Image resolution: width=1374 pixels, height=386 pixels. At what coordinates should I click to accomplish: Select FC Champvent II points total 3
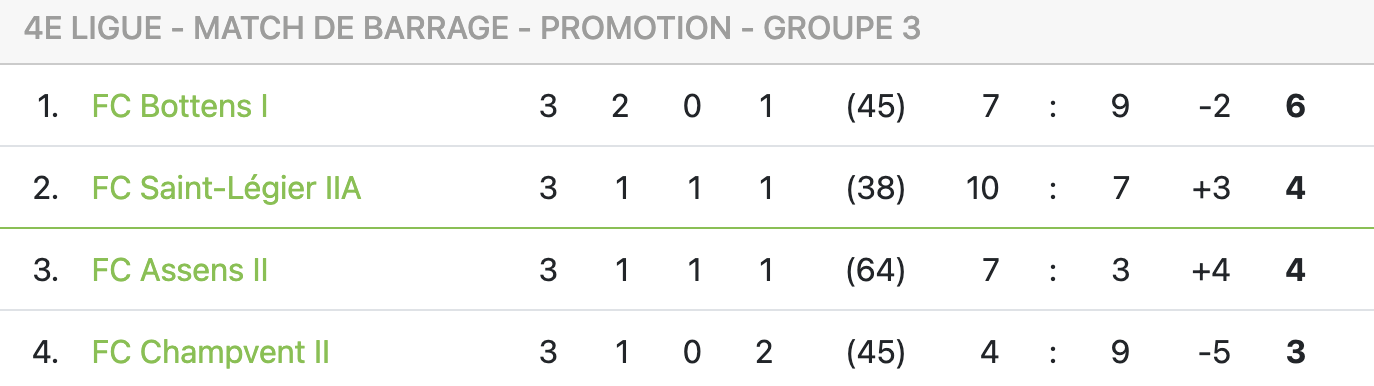(1296, 352)
